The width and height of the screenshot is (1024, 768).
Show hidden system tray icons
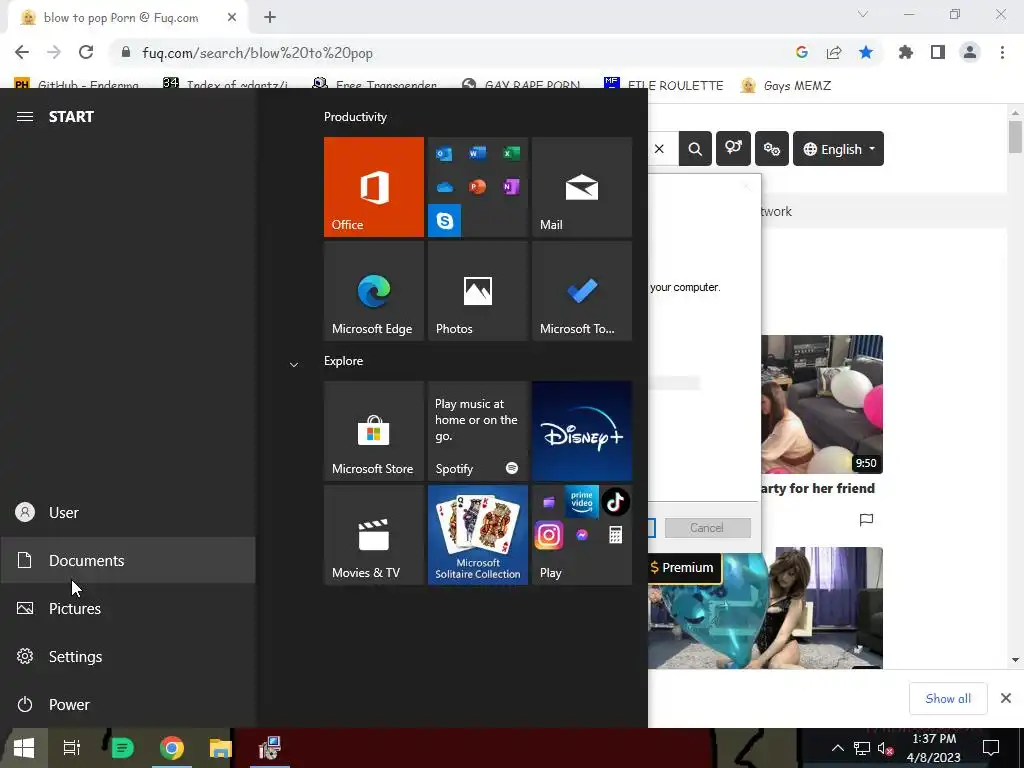[838, 748]
